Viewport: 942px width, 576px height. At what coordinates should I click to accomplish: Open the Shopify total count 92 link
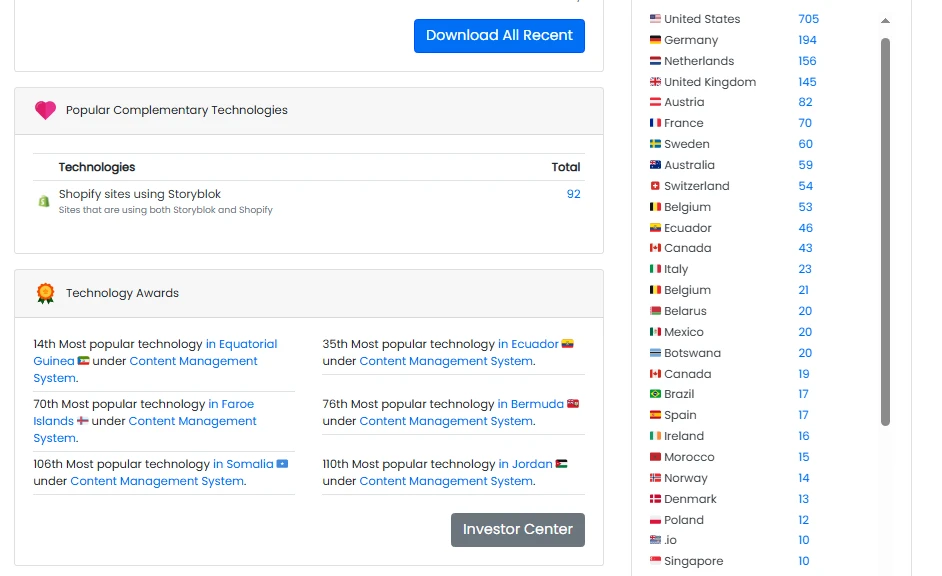point(573,194)
